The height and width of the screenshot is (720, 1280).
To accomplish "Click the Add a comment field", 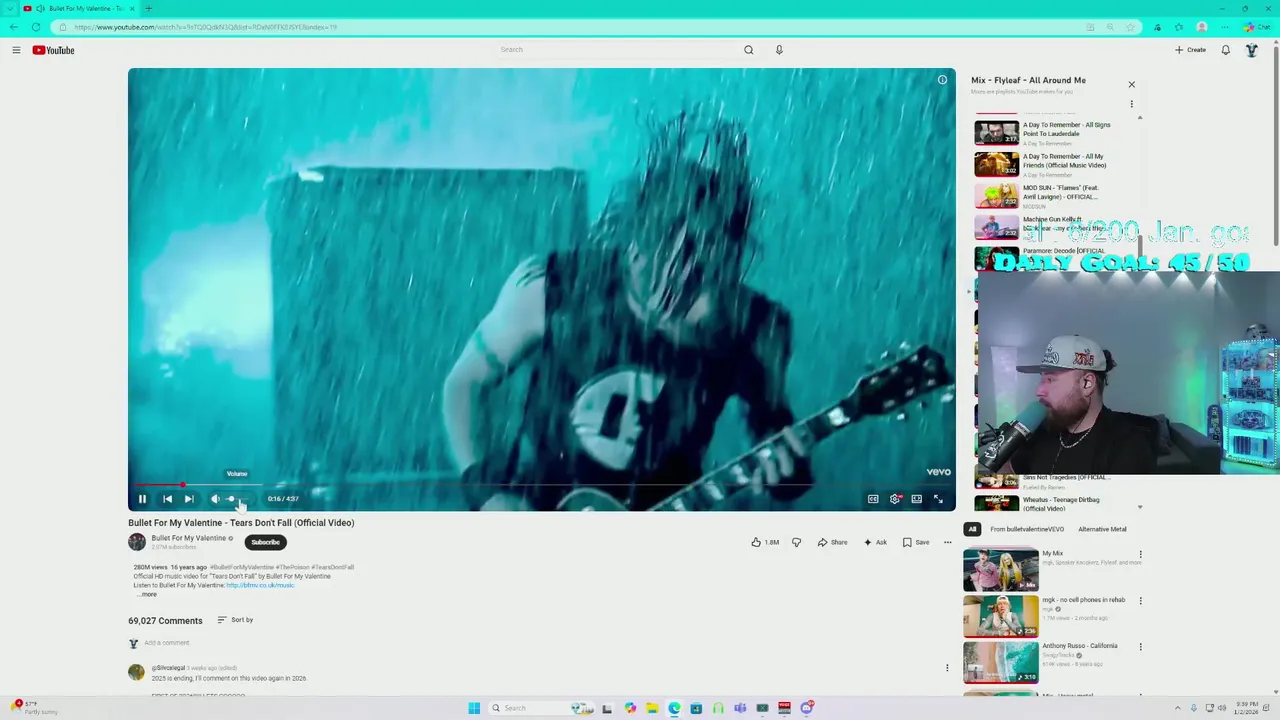I will [x=166, y=643].
